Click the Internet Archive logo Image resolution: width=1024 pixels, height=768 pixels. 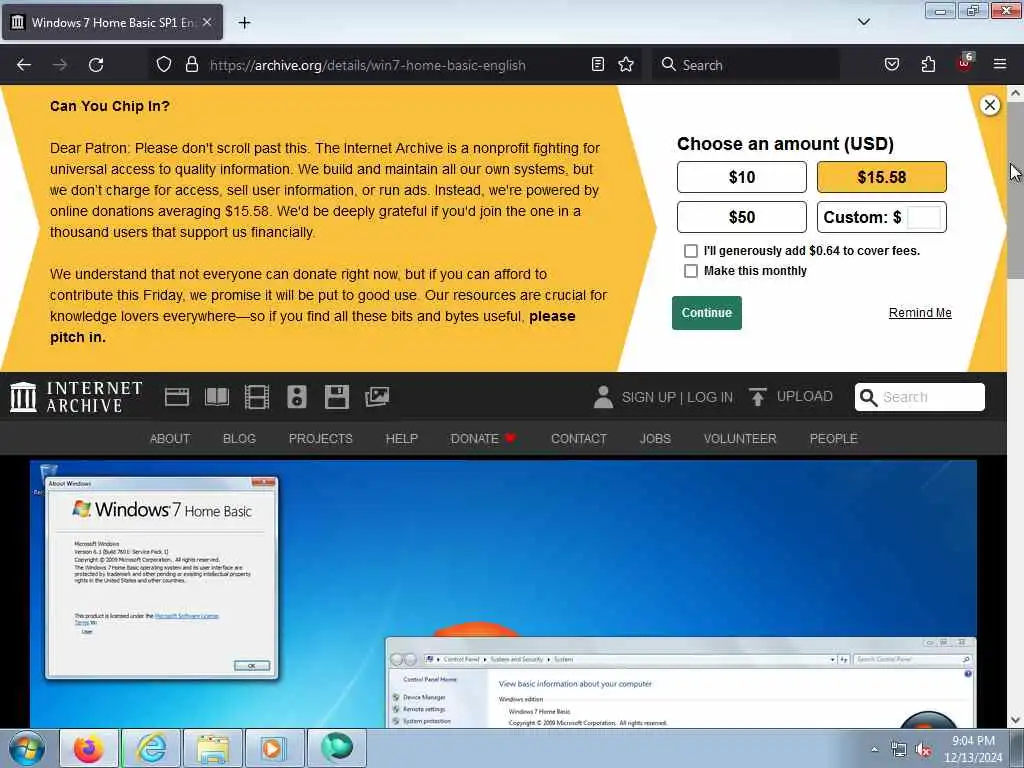tap(76, 397)
